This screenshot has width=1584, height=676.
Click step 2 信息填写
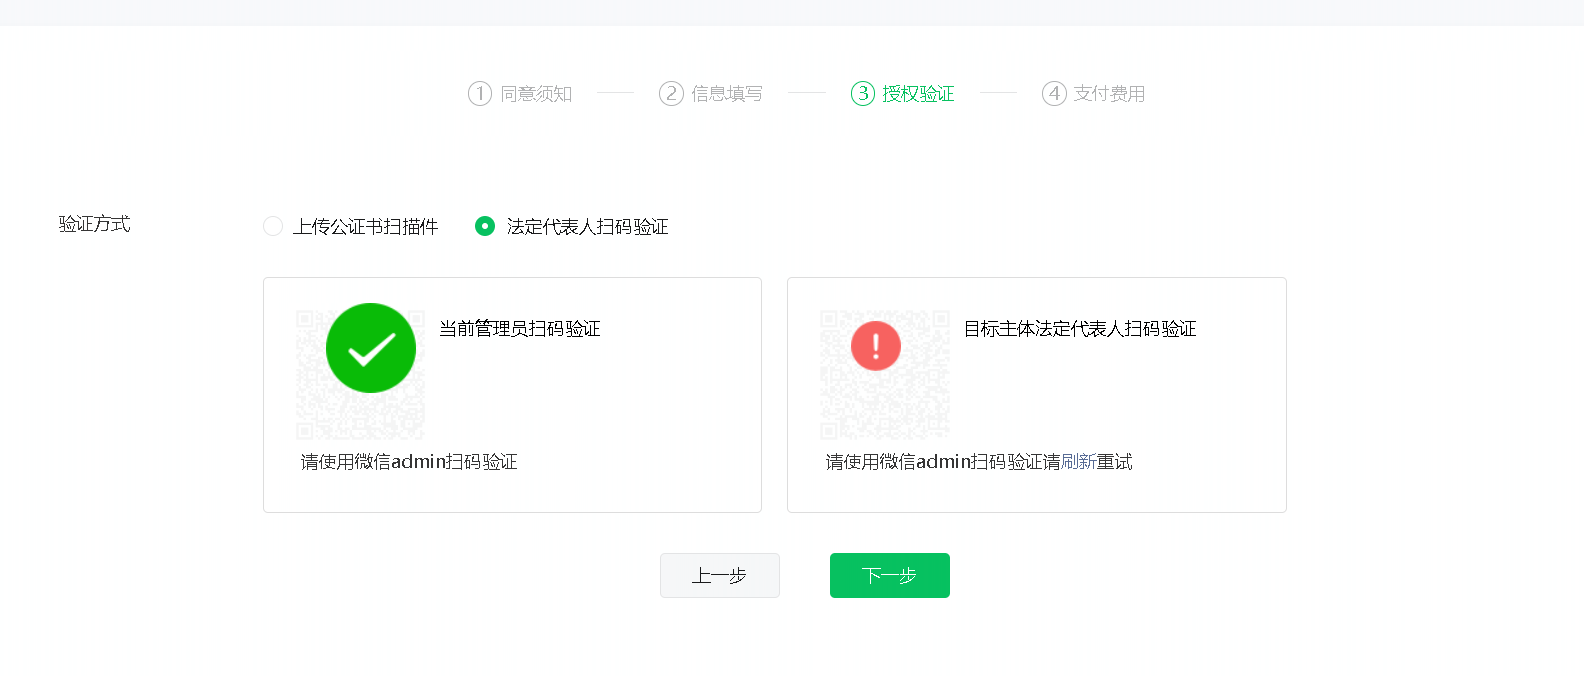(x=711, y=93)
